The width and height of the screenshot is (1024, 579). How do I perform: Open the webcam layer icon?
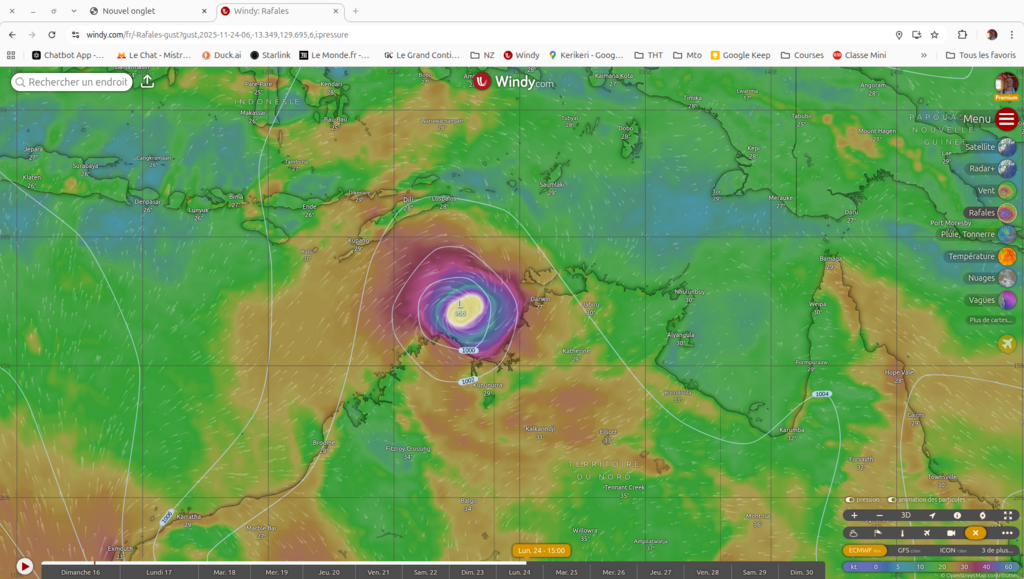tap(951, 533)
